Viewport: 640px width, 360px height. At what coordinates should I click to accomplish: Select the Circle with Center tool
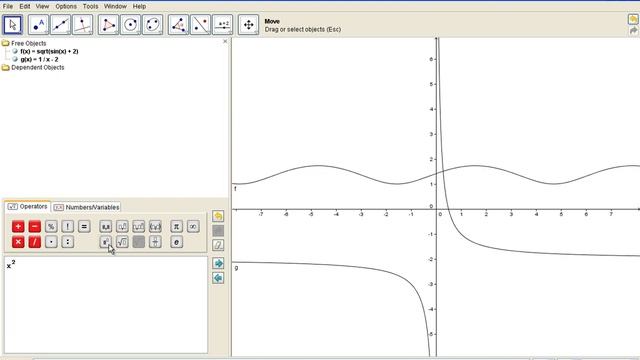(130, 25)
